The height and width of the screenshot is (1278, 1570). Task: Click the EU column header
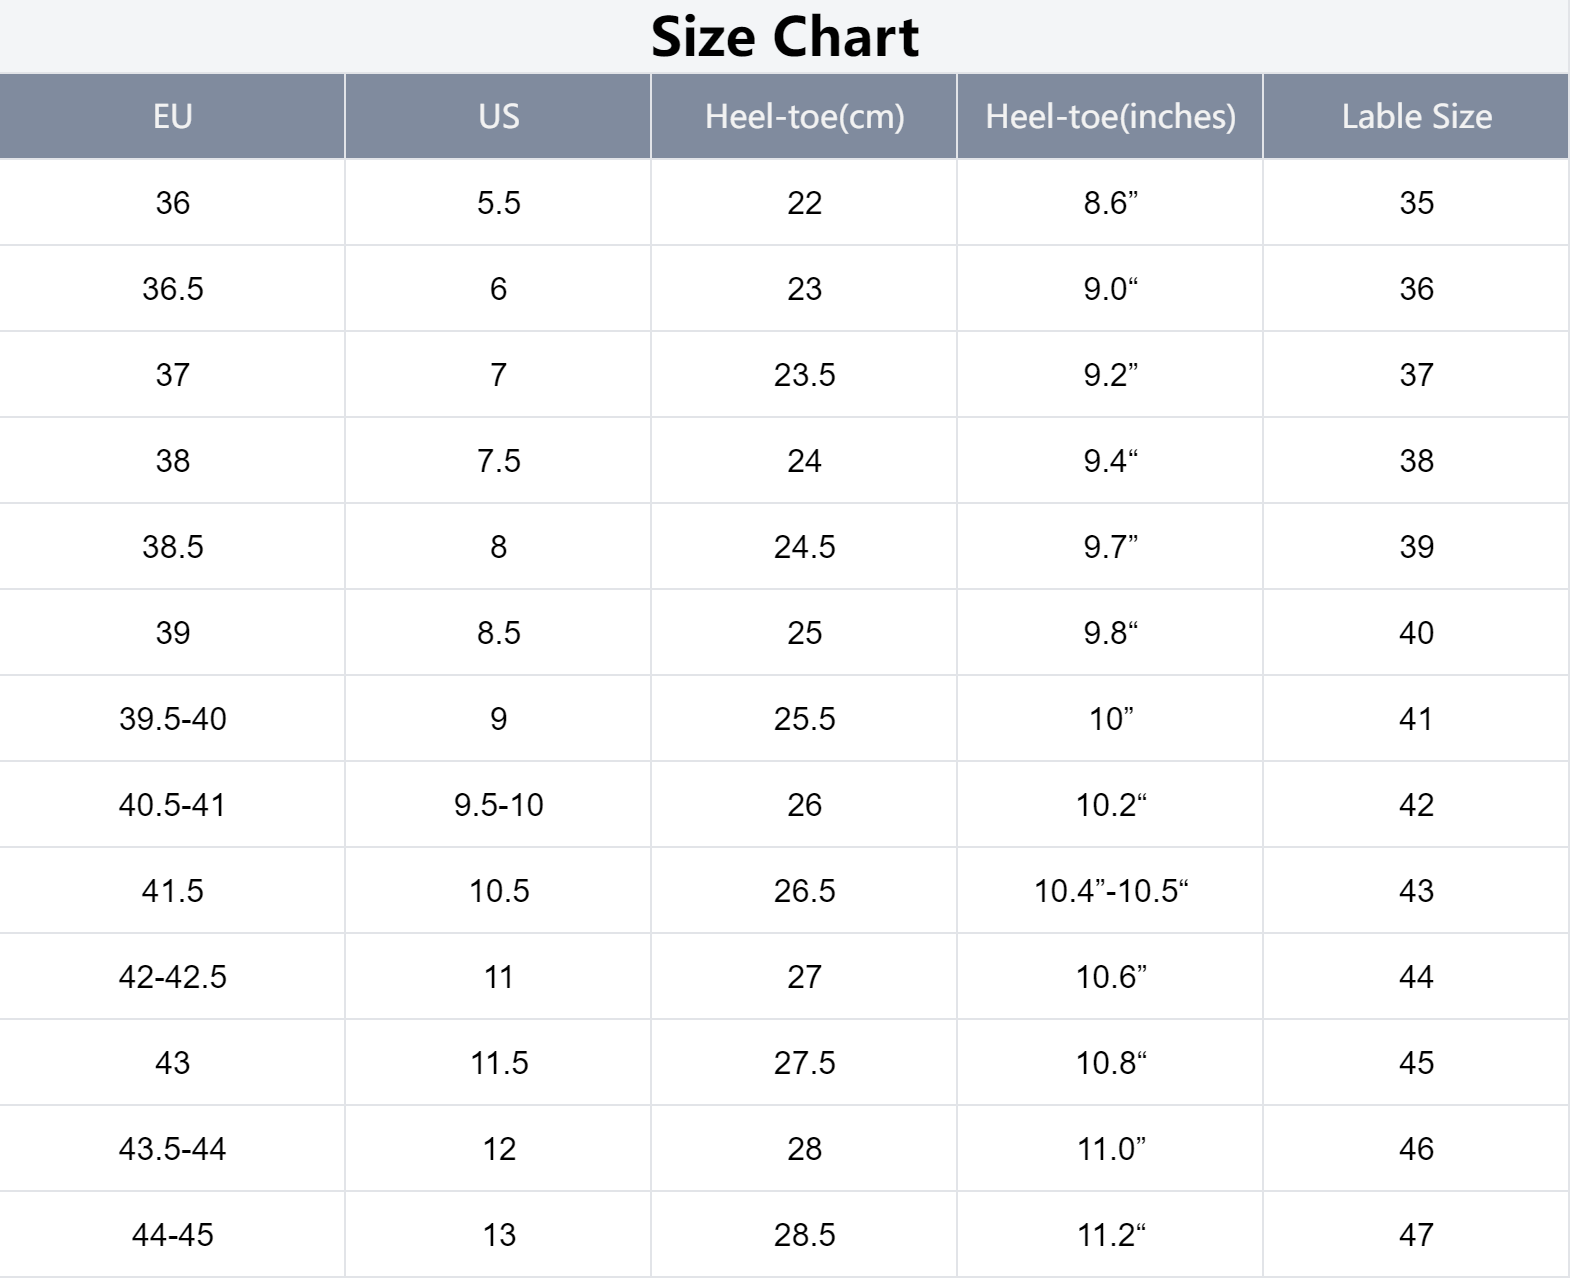tap(172, 116)
